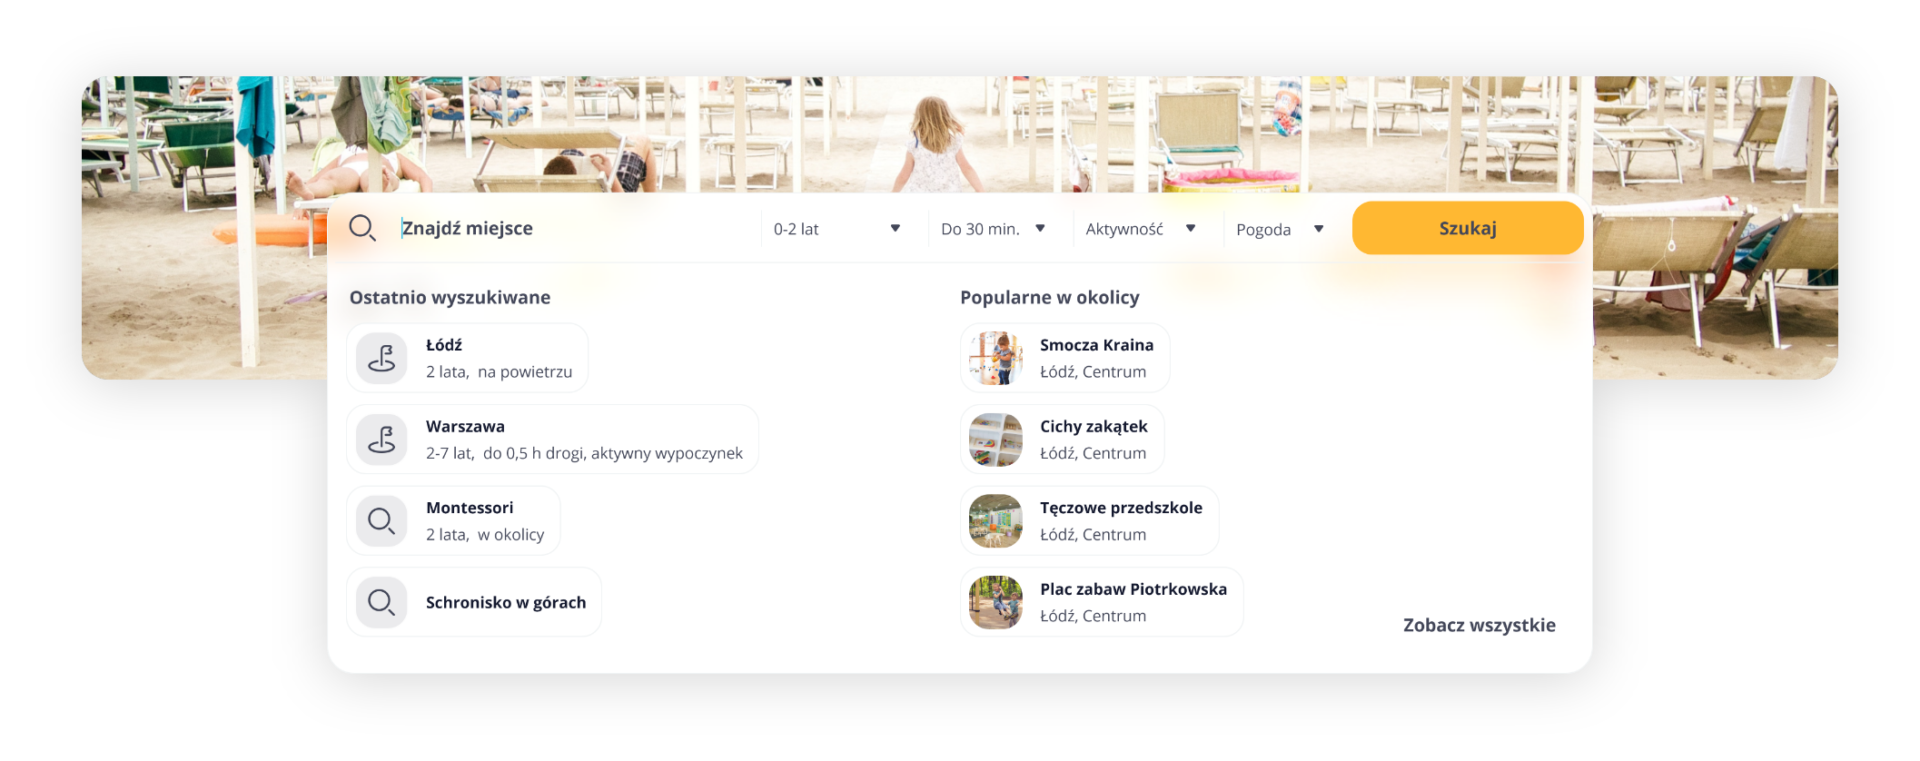Screen dimensions: 1920x761
Task: Follow the Zobacz wszystkie link
Action: [x=1479, y=625]
